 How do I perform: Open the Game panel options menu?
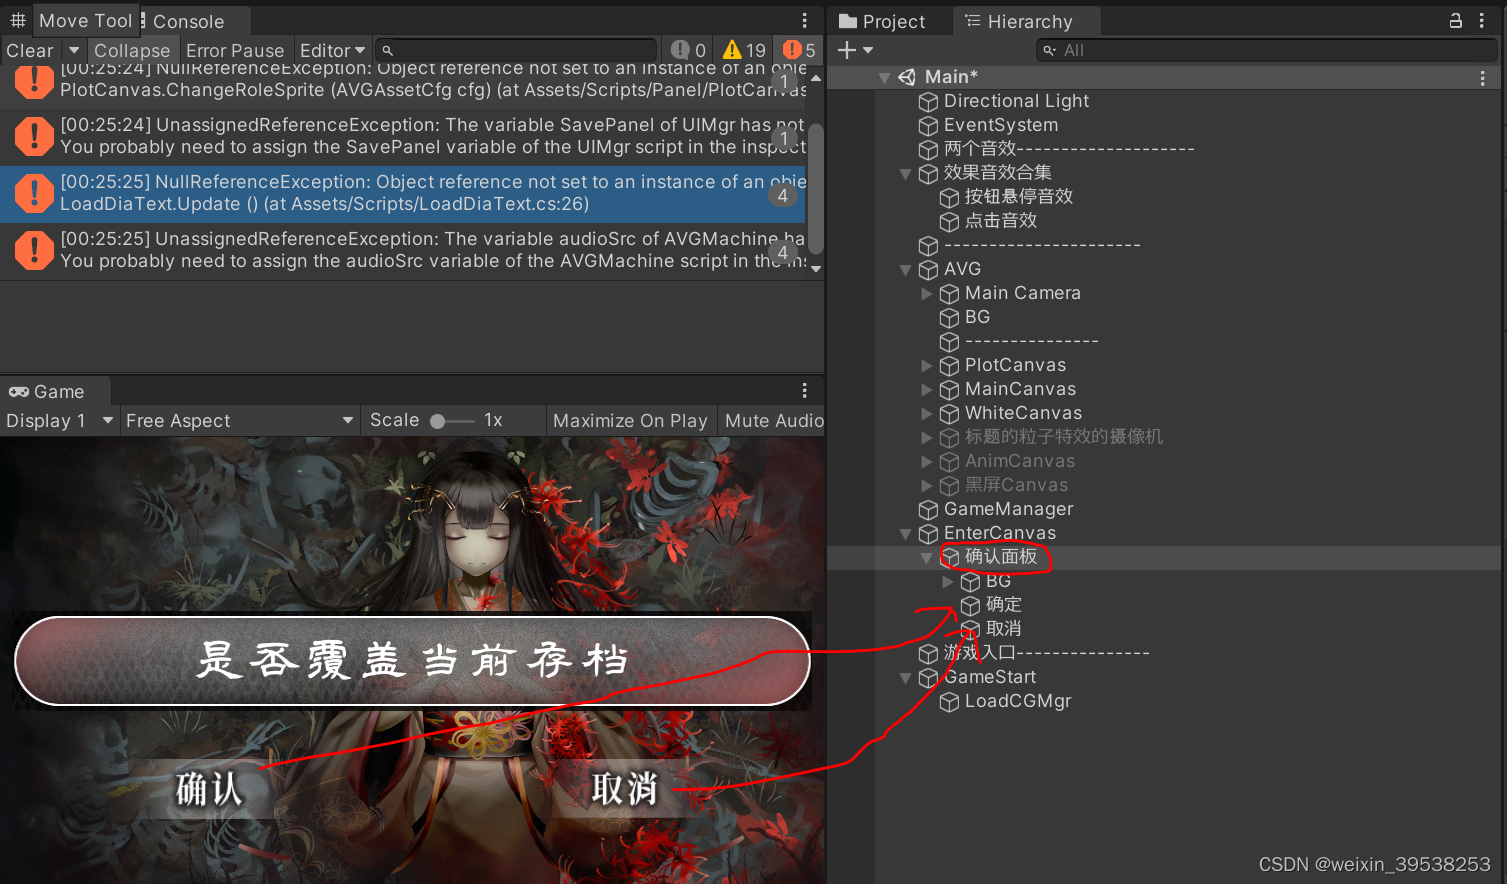tap(804, 391)
